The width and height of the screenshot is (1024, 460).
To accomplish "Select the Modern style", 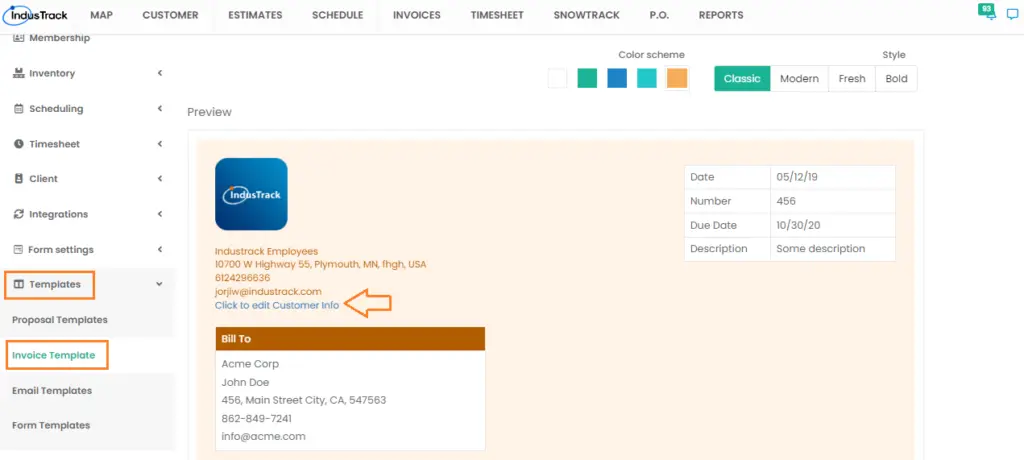I will pyautogui.click(x=799, y=78).
